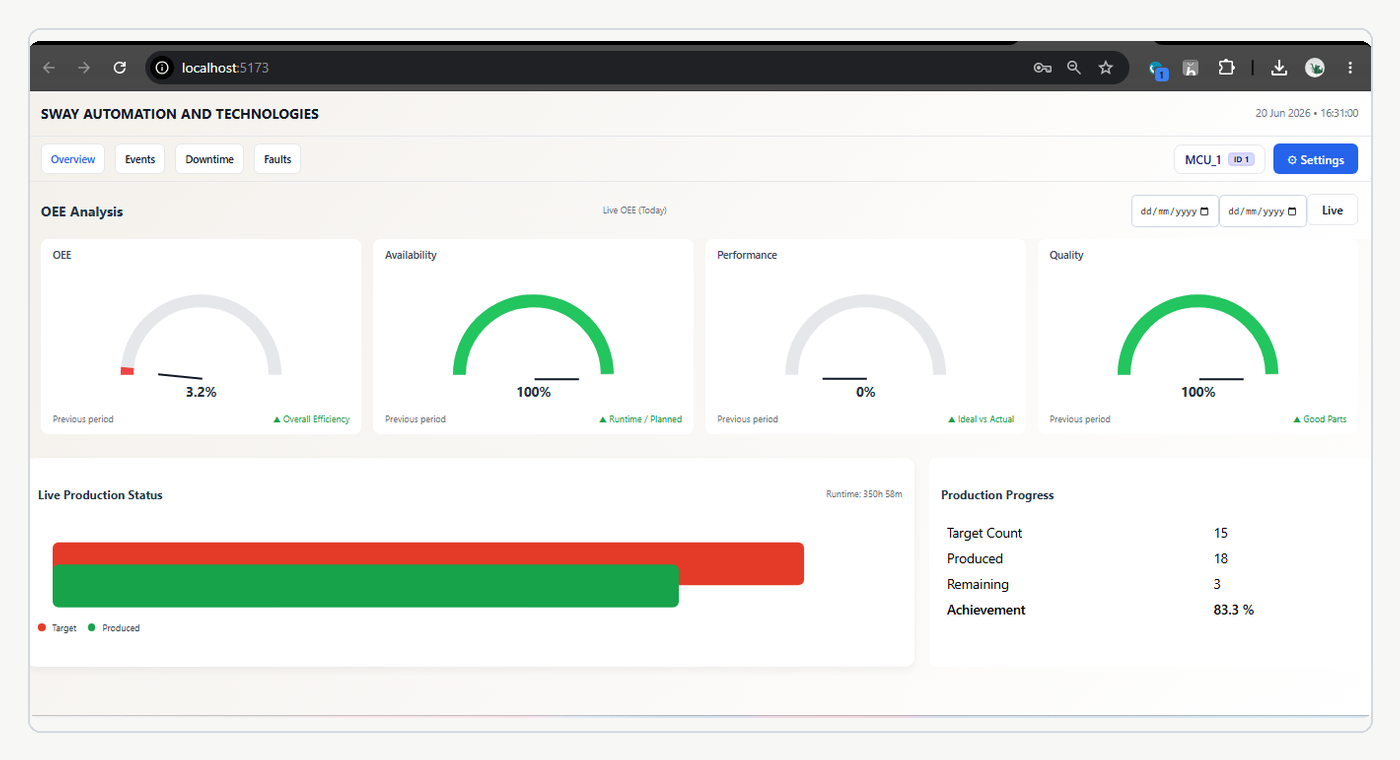Bookmark this page with the star icon
The image size is (1400, 760).
[1106, 68]
